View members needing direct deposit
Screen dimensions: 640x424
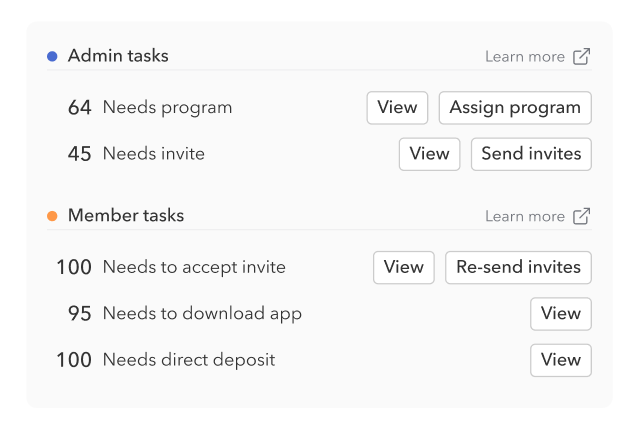tap(560, 360)
